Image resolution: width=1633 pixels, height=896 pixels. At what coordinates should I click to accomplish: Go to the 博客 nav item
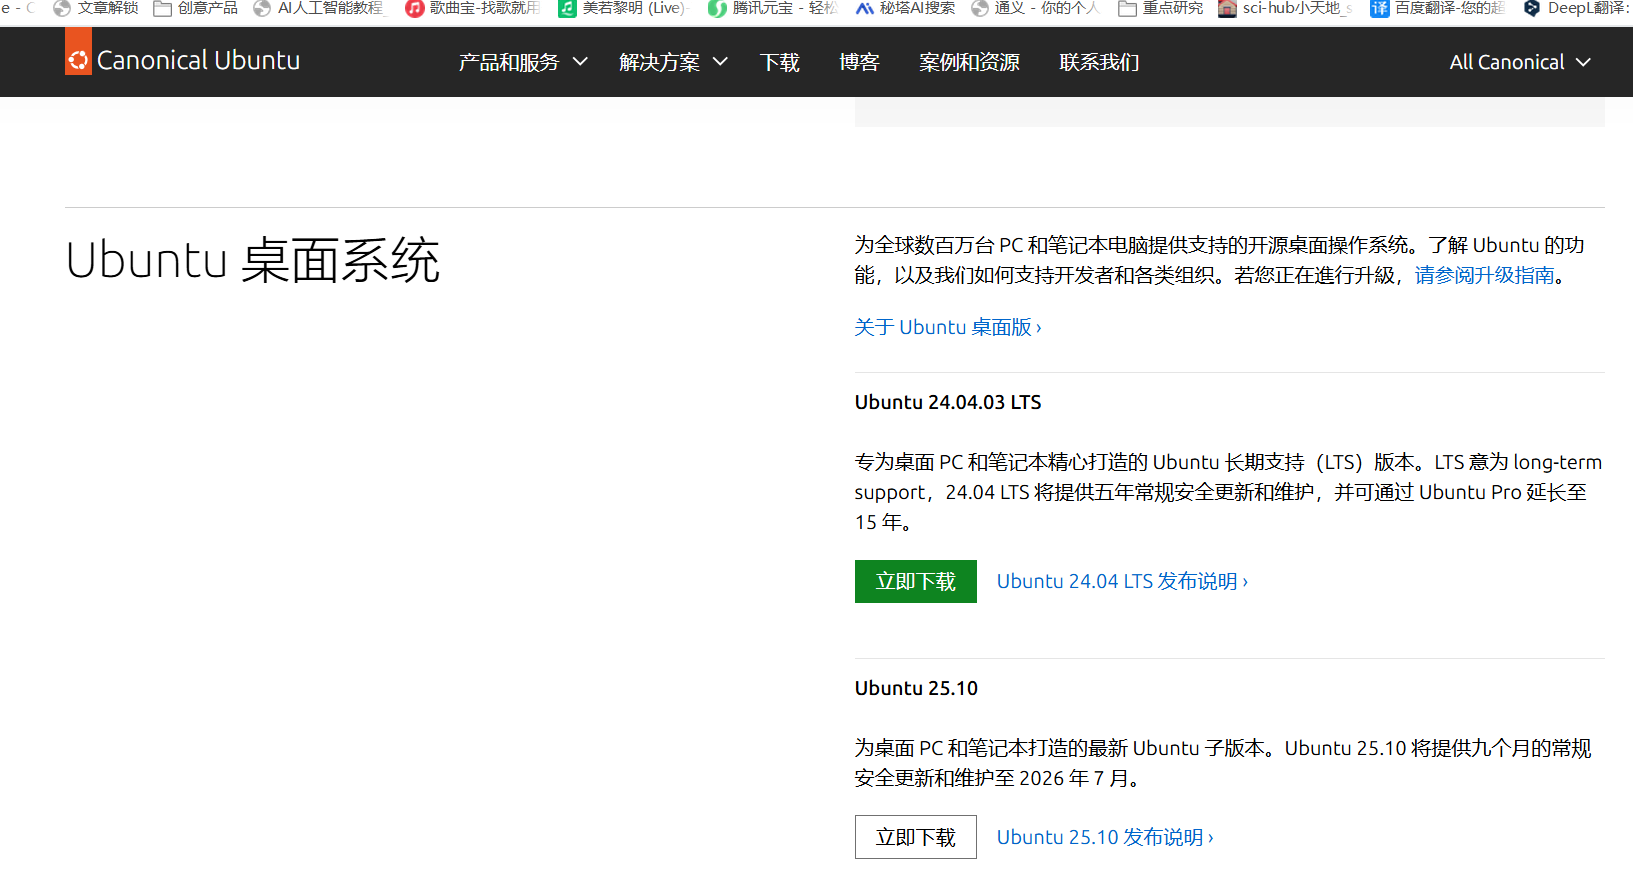click(x=860, y=62)
